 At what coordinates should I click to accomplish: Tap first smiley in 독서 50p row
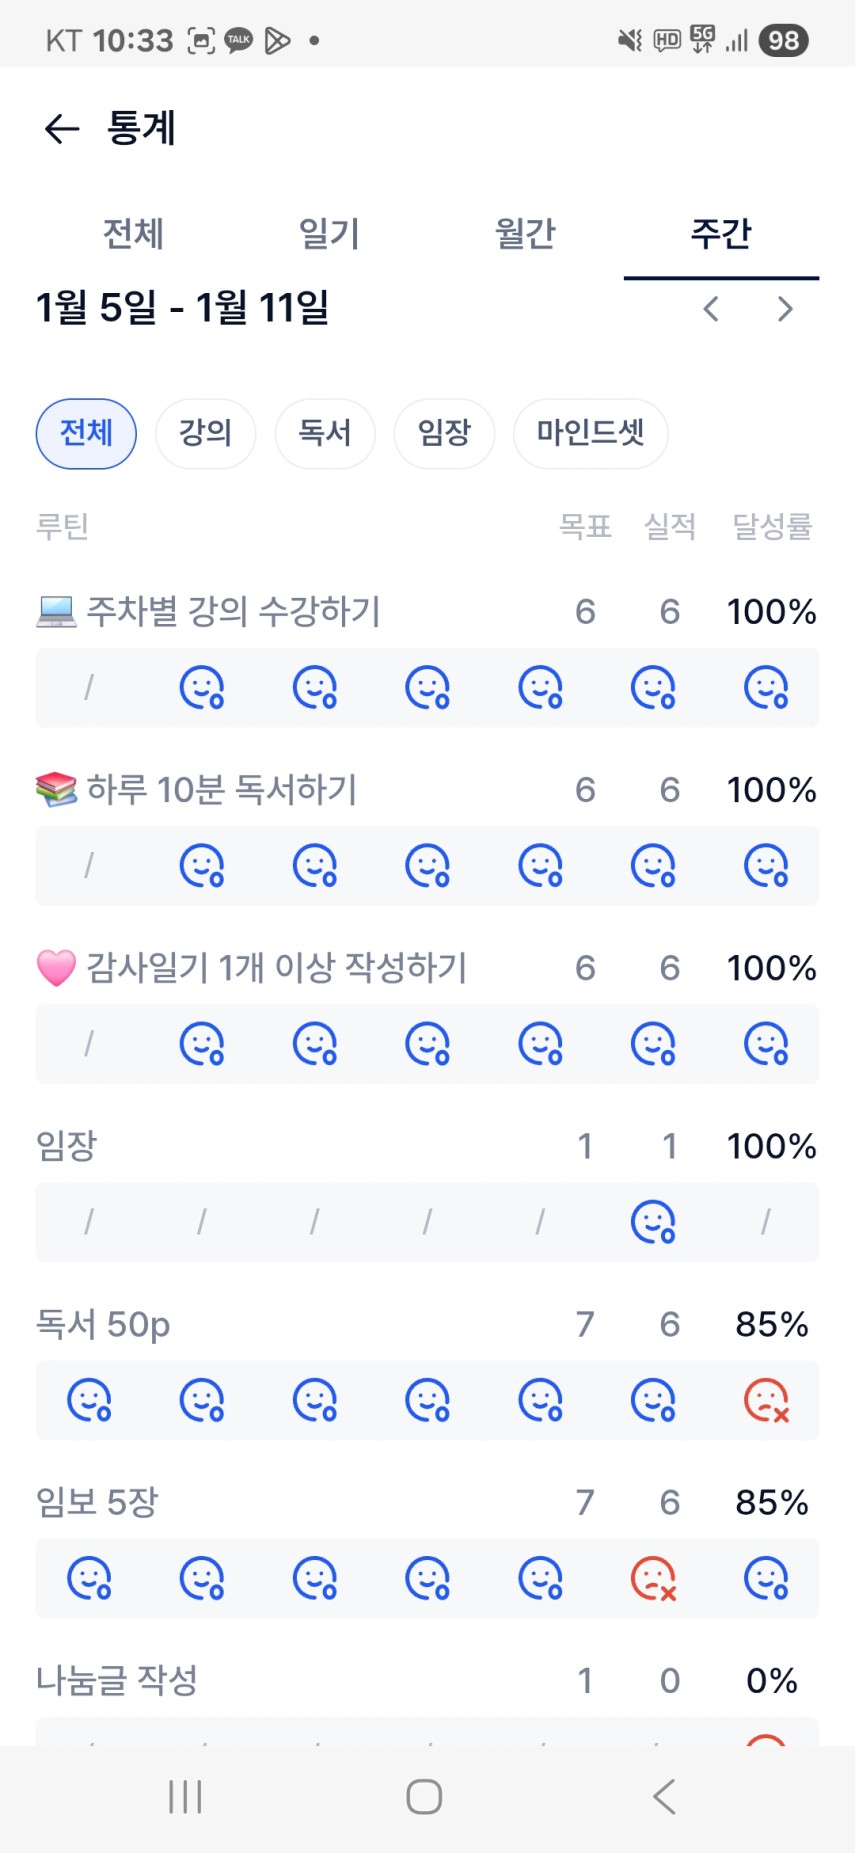point(89,1400)
